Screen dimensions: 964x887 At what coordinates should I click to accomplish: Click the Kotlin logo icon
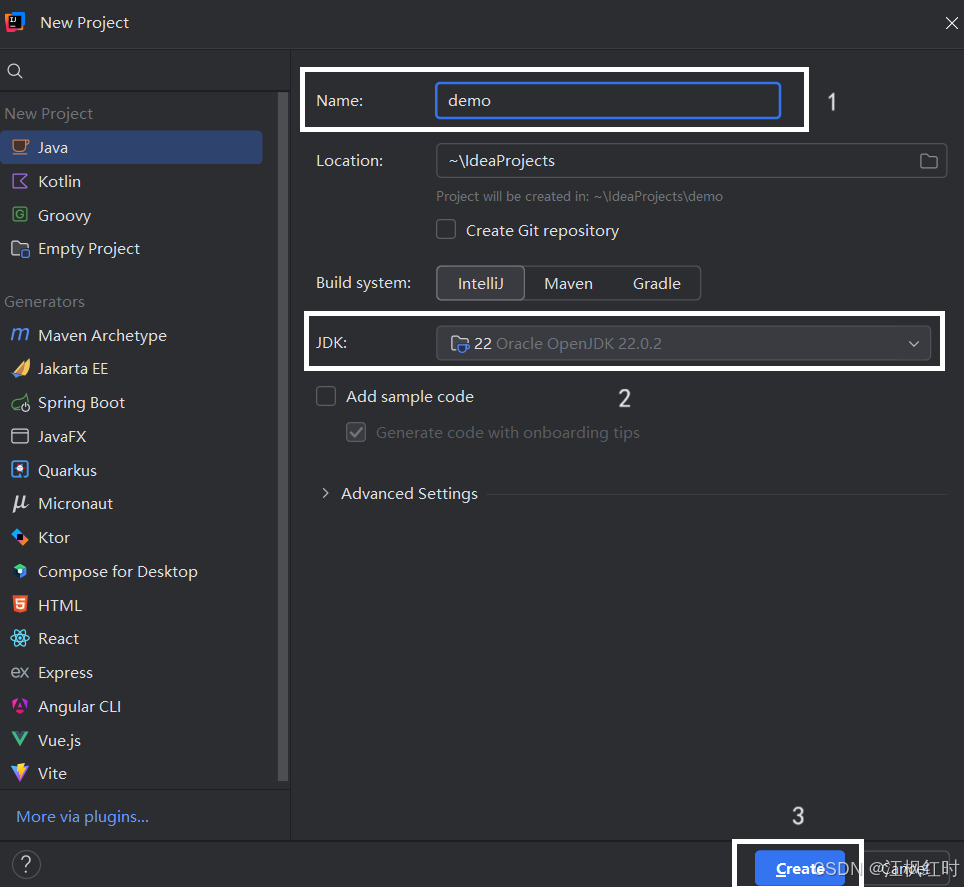(20, 181)
